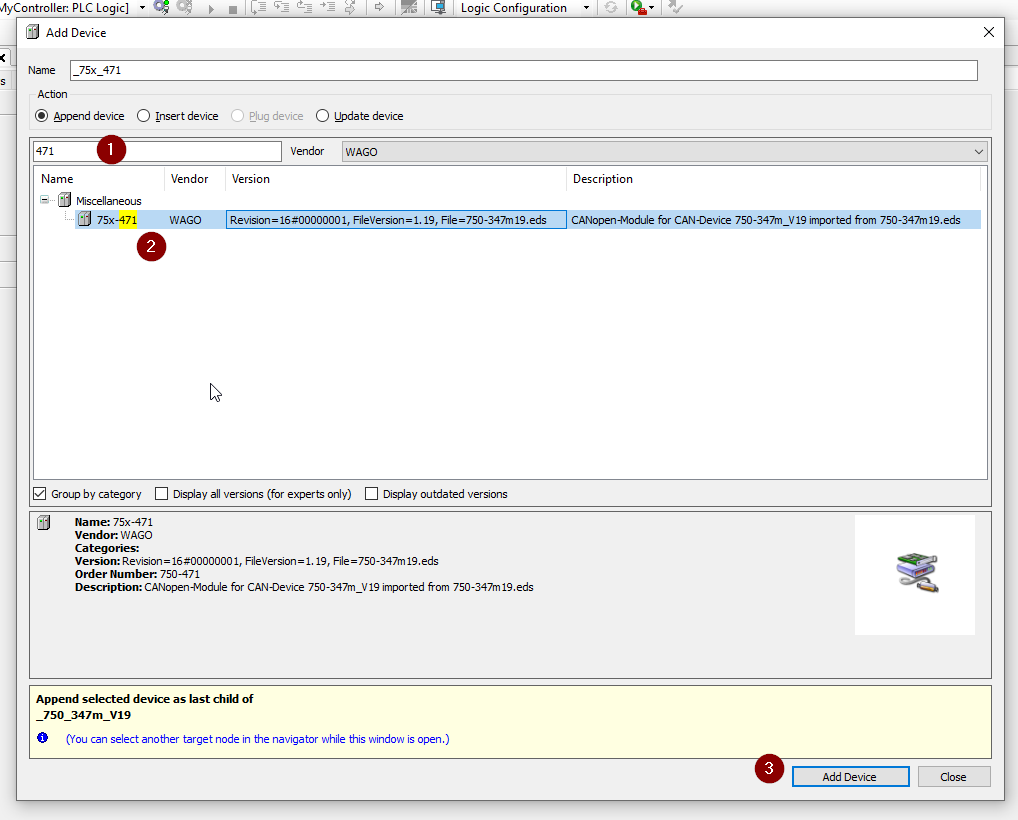
Task: Click the Name input field _75x_471
Action: 523,70
